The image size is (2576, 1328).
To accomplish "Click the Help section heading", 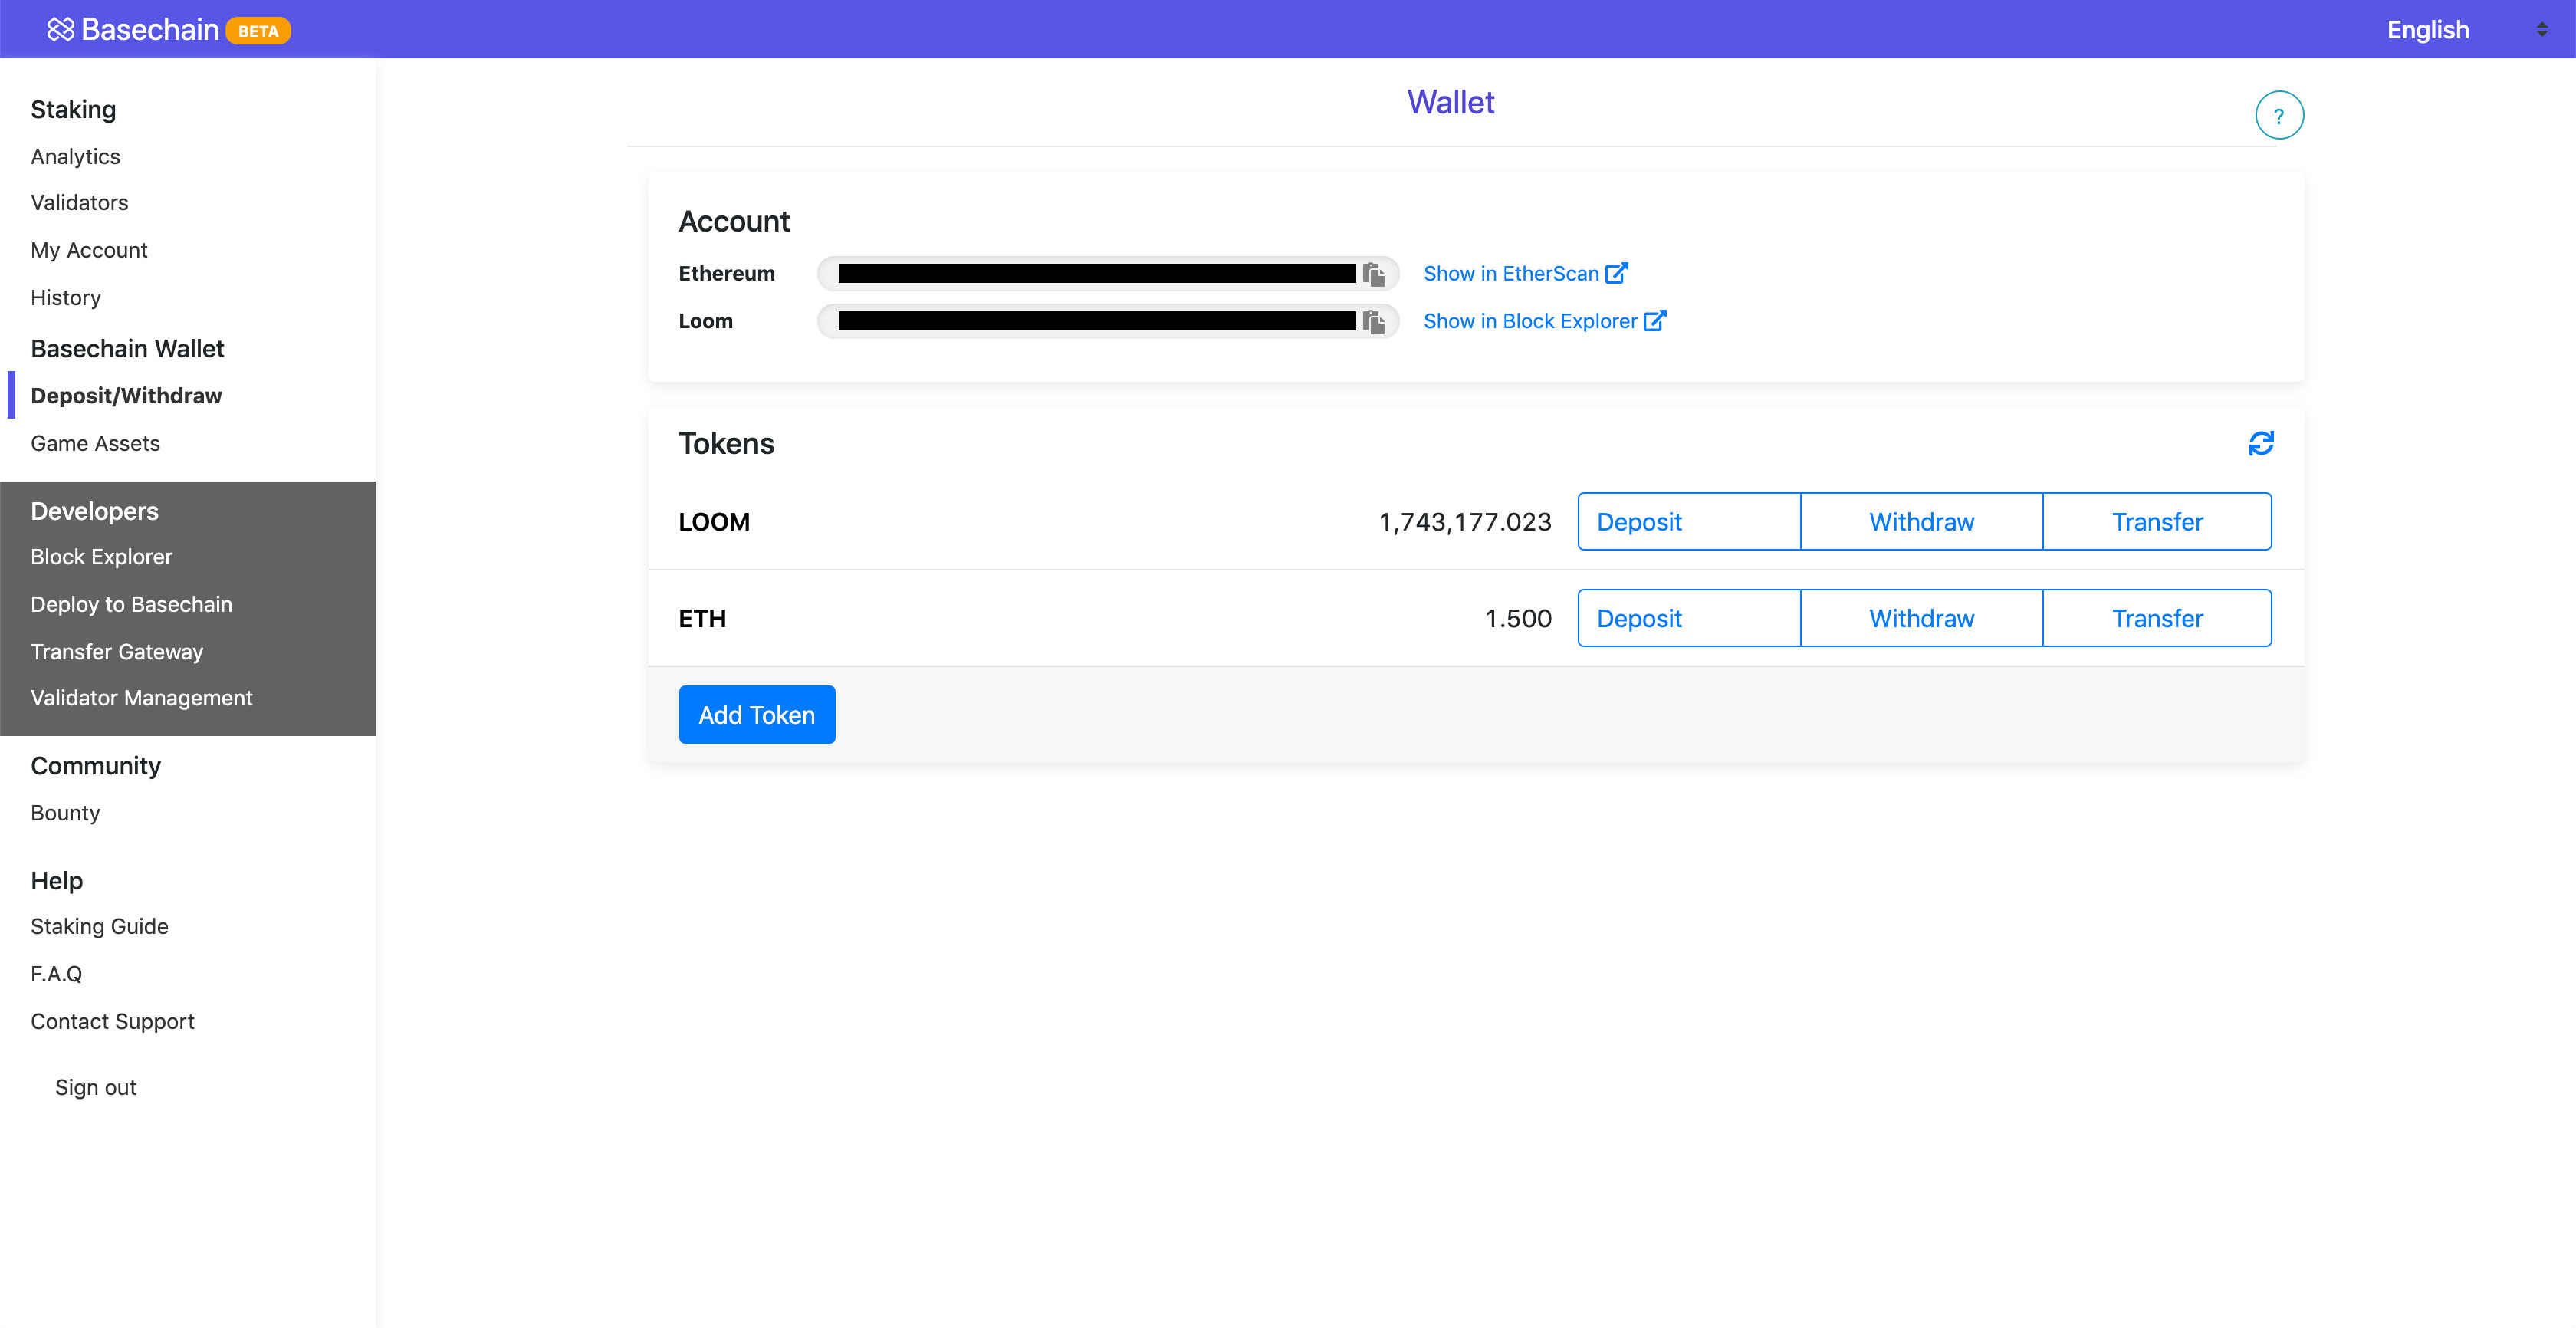I will click(x=56, y=881).
